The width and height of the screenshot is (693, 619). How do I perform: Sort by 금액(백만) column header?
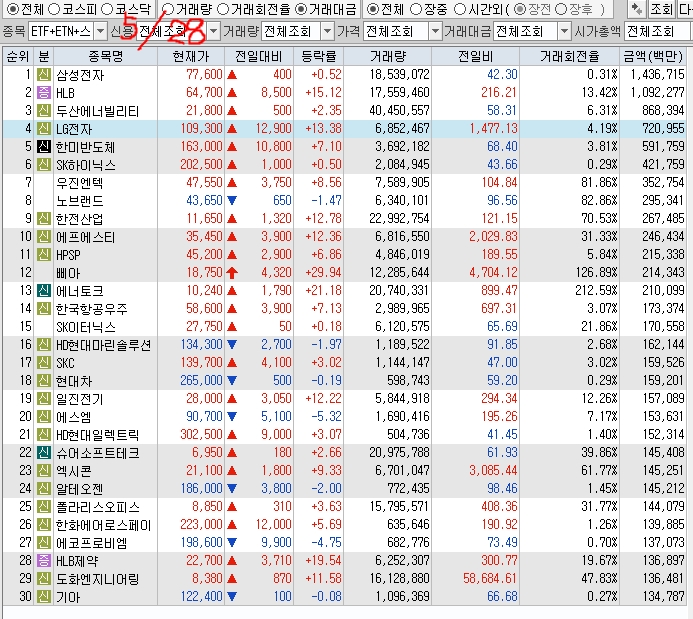click(x=653, y=56)
